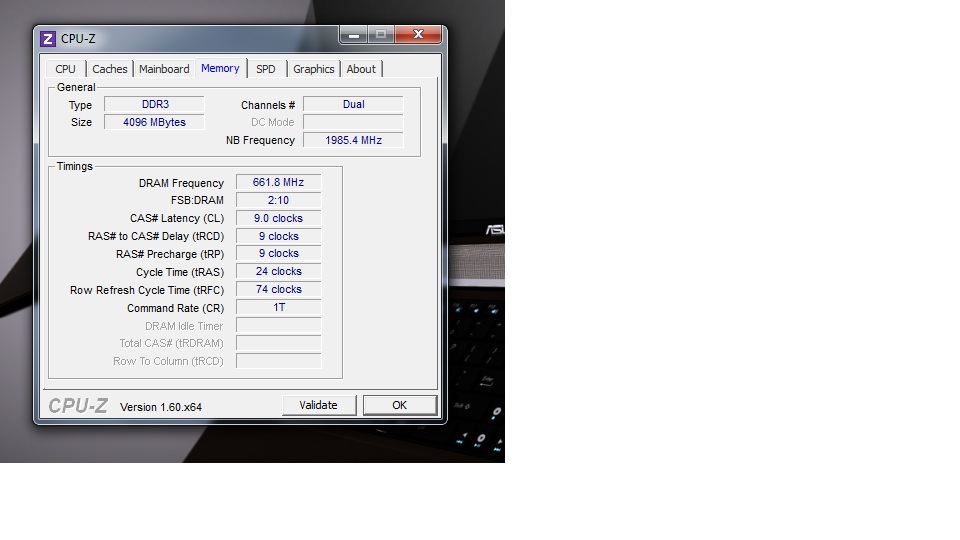Click the Channels # field showing Dual
Viewport: 960px width, 540px height.
[x=353, y=105]
